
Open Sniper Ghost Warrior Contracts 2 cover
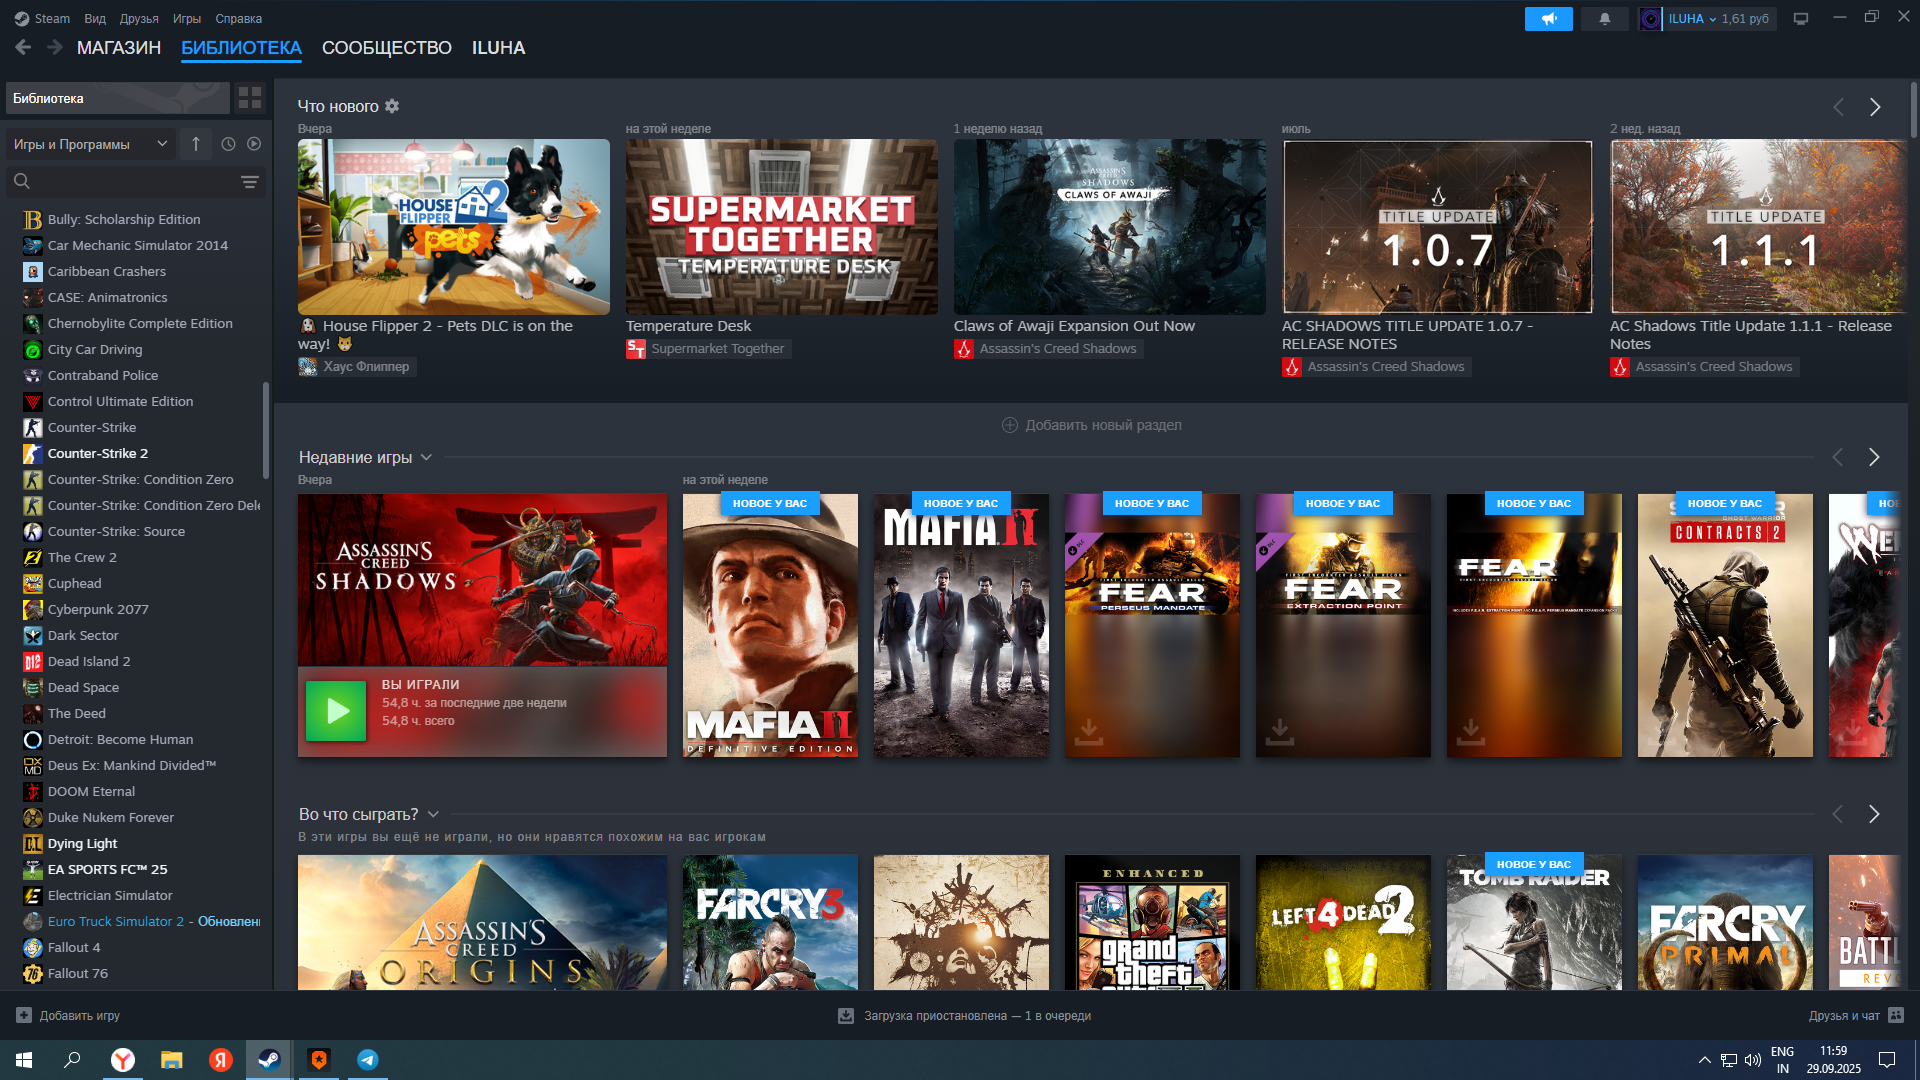[1725, 625]
